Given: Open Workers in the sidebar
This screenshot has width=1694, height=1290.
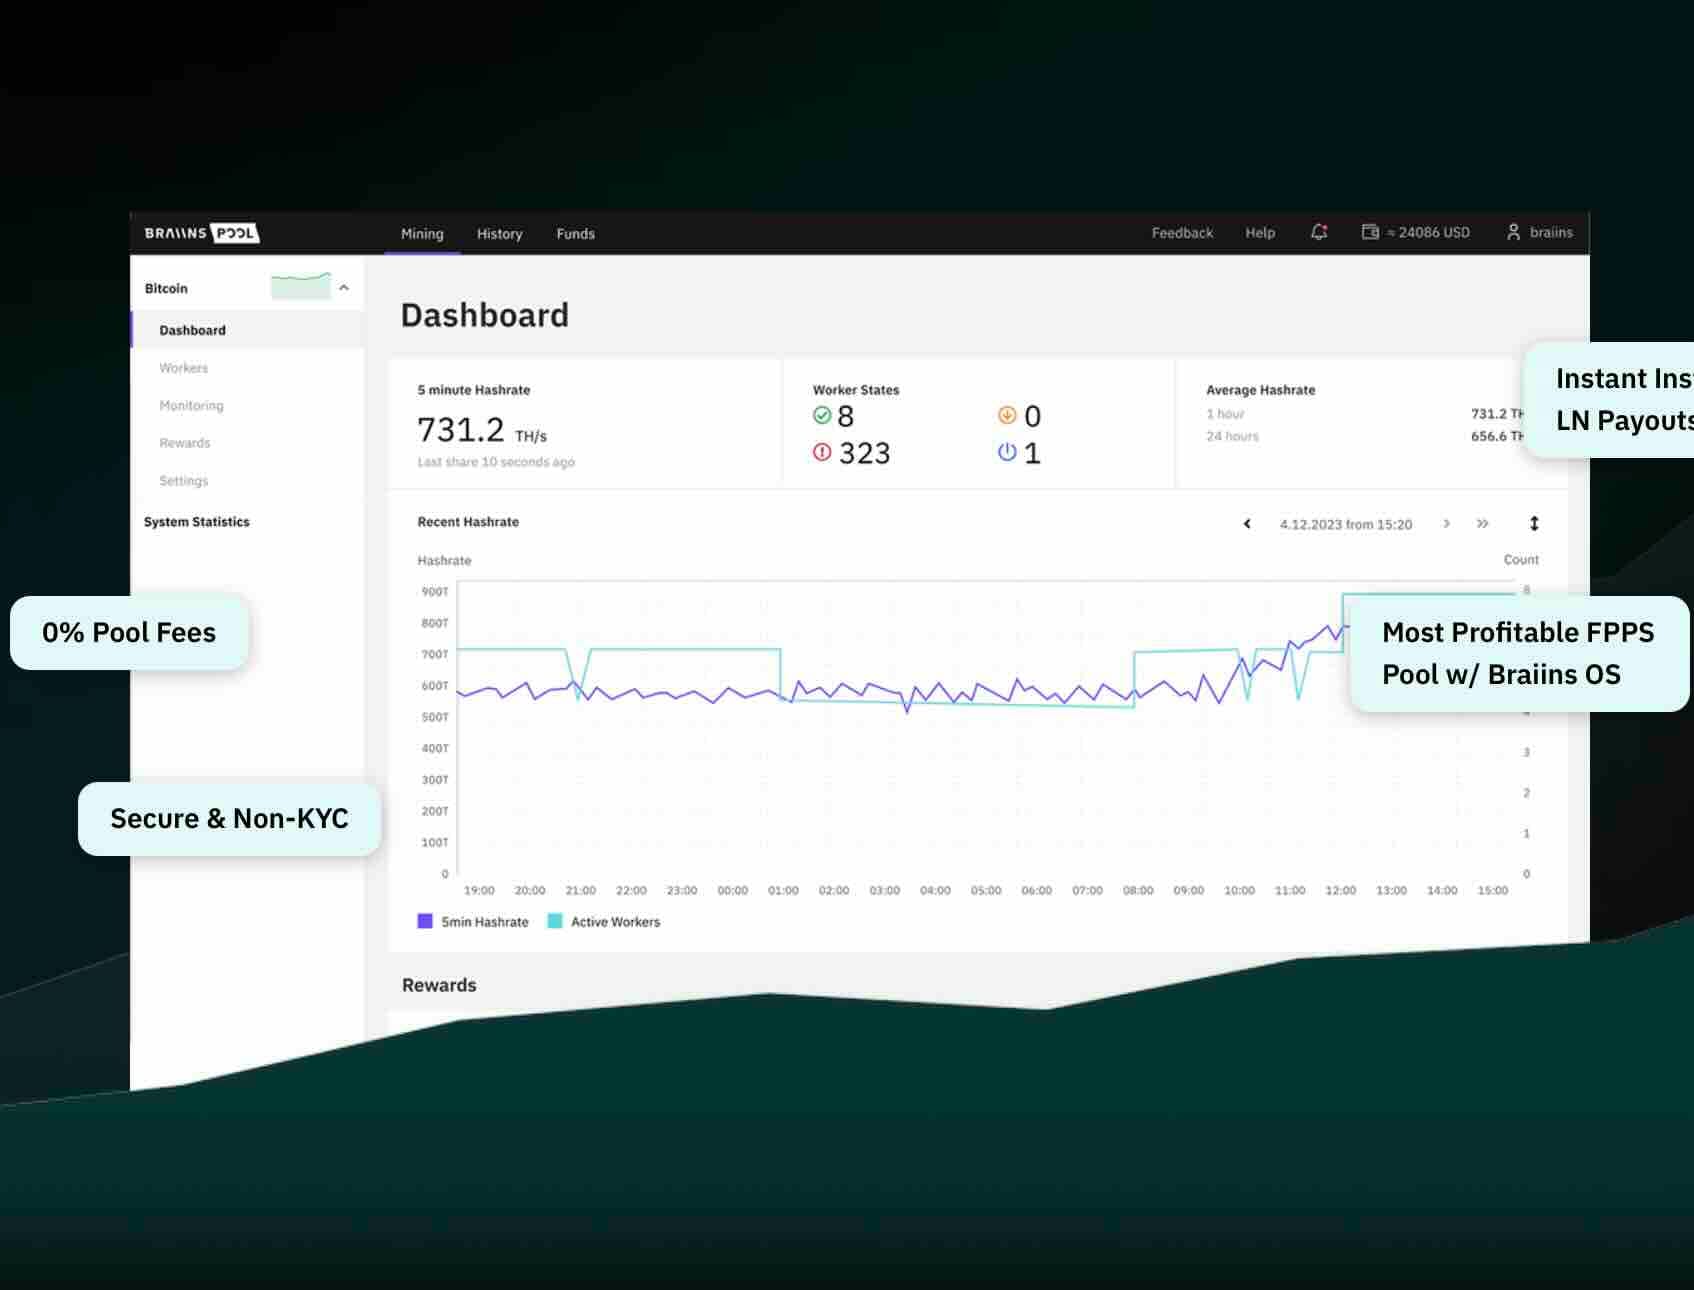Looking at the screenshot, I should (184, 368).
